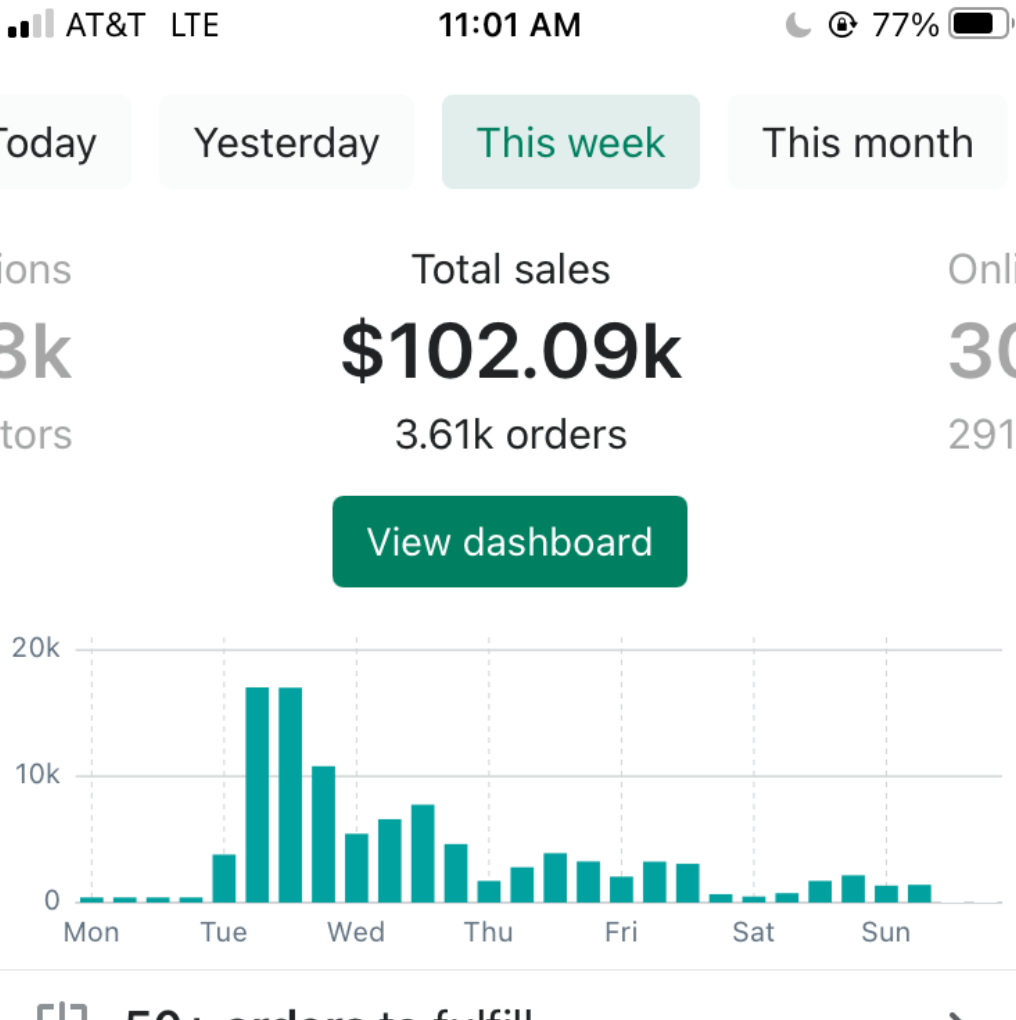Show stats for This month
This screenshot has height=1020, width=1016.
coord(867,143)
